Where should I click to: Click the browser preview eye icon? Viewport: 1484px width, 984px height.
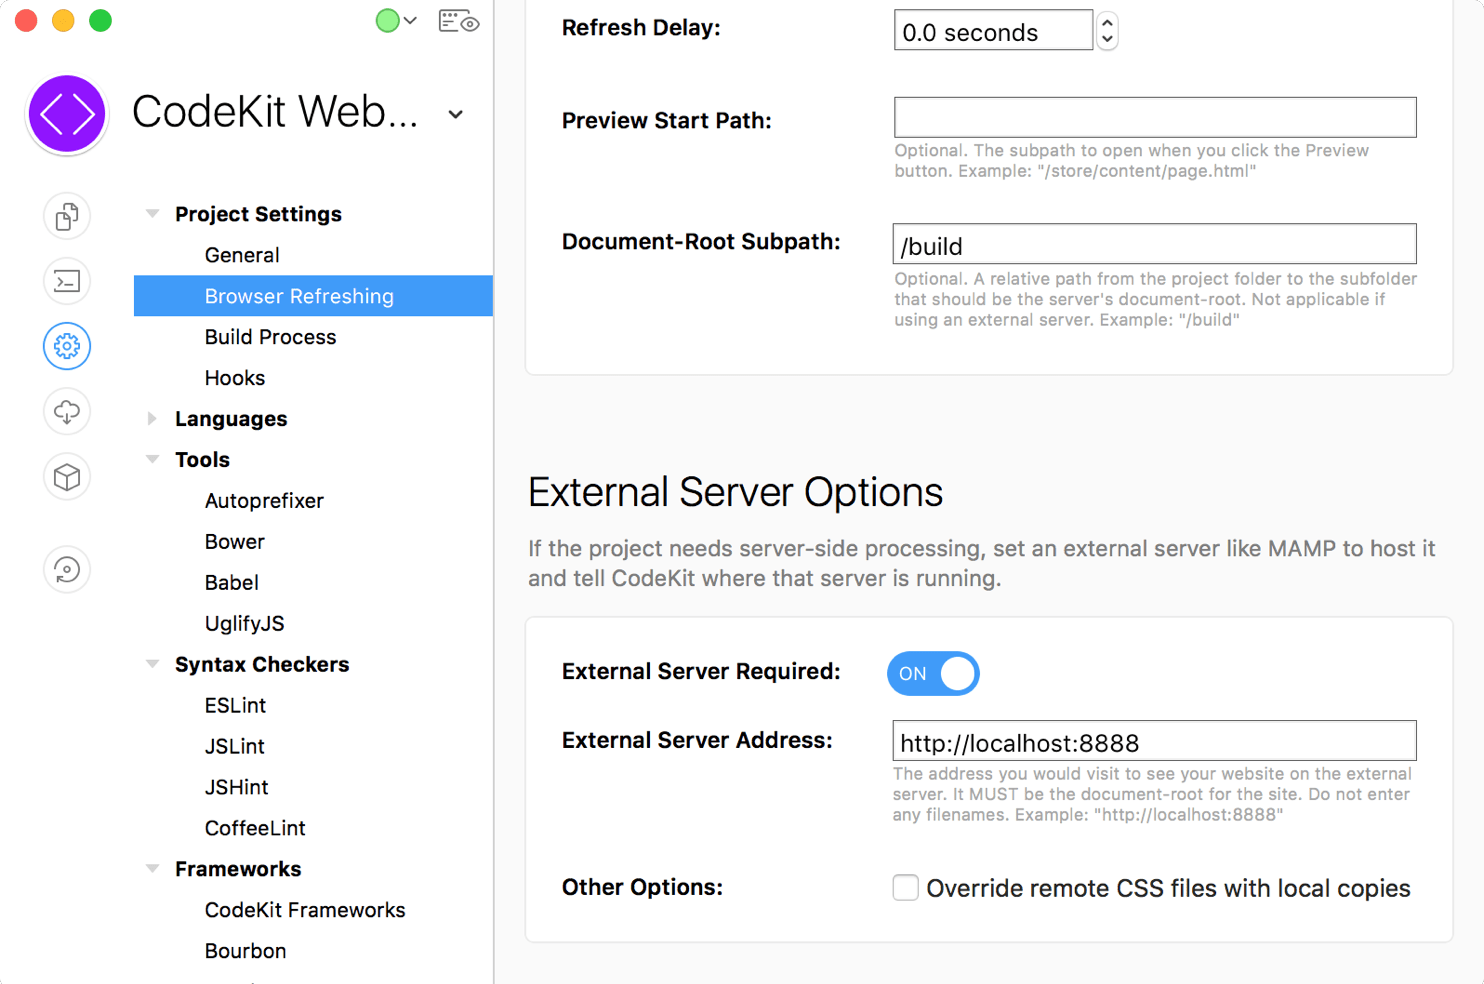459,21
